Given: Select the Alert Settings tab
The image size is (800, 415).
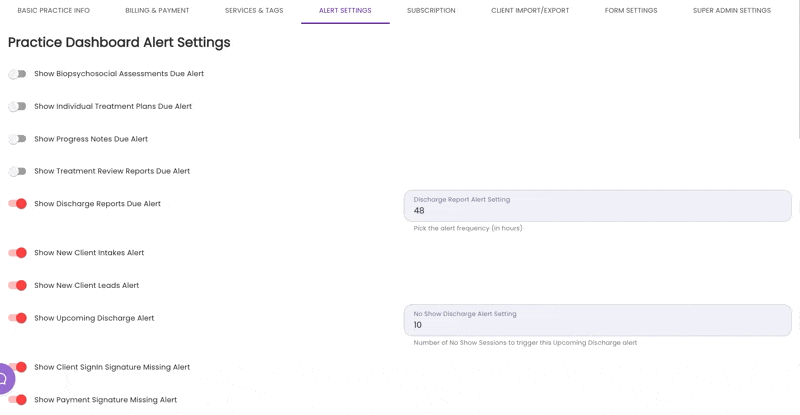Looking at the screenshot, I should coord(345,11).
